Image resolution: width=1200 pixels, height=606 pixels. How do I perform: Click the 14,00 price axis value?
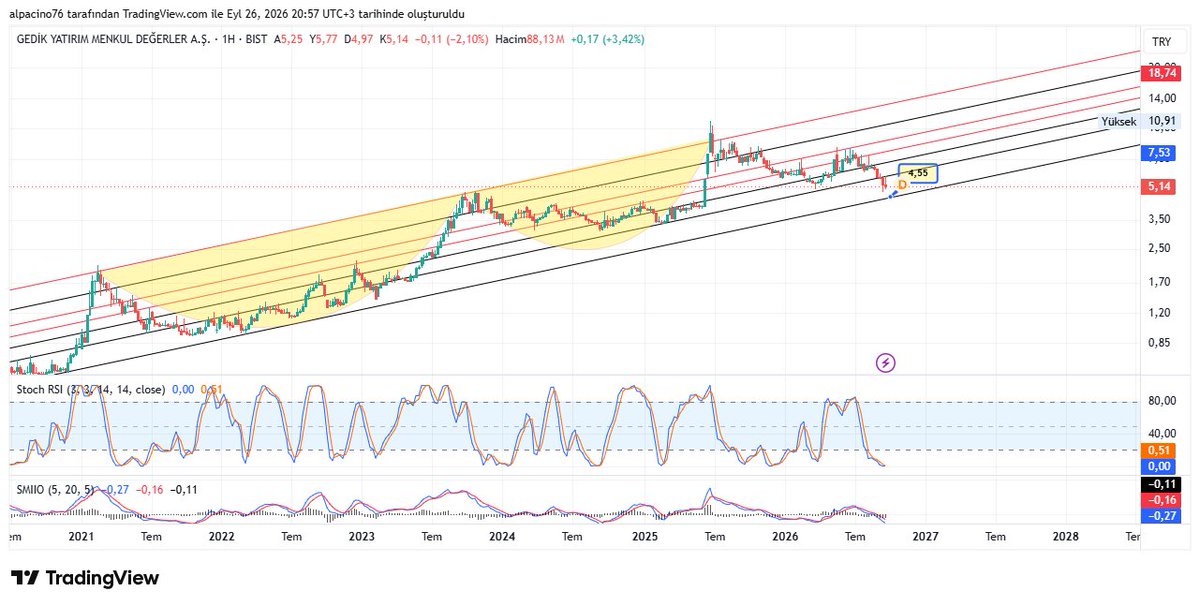[1161, 98]
